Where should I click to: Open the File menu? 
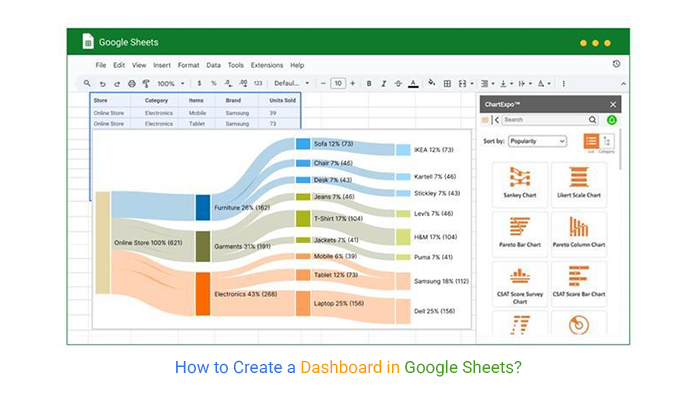click(x=101, y=65)
